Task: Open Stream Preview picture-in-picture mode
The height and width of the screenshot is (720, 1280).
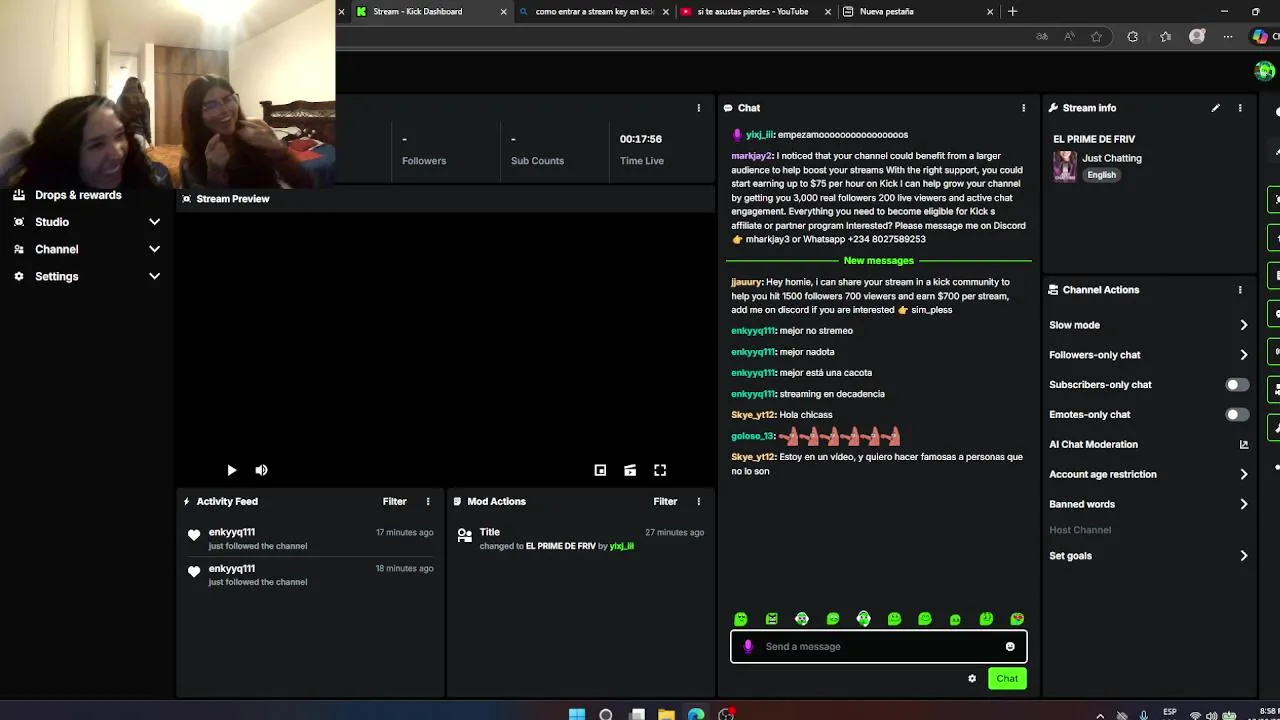Action: tap(600, 470)
